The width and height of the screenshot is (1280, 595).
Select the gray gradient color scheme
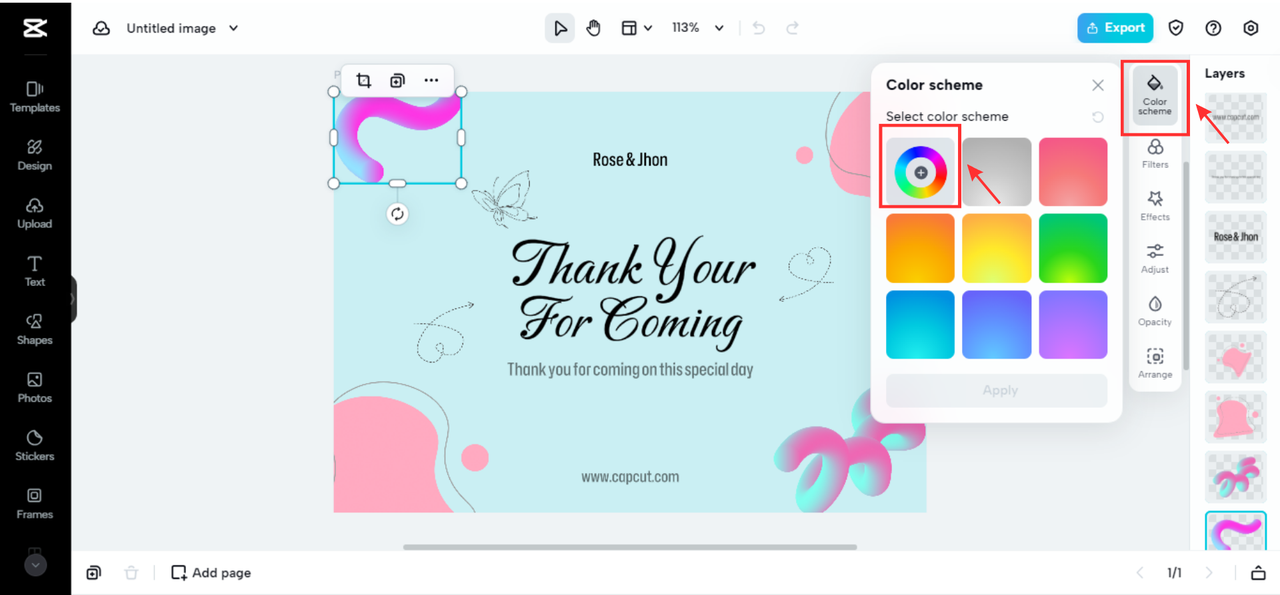pos(997,172)
